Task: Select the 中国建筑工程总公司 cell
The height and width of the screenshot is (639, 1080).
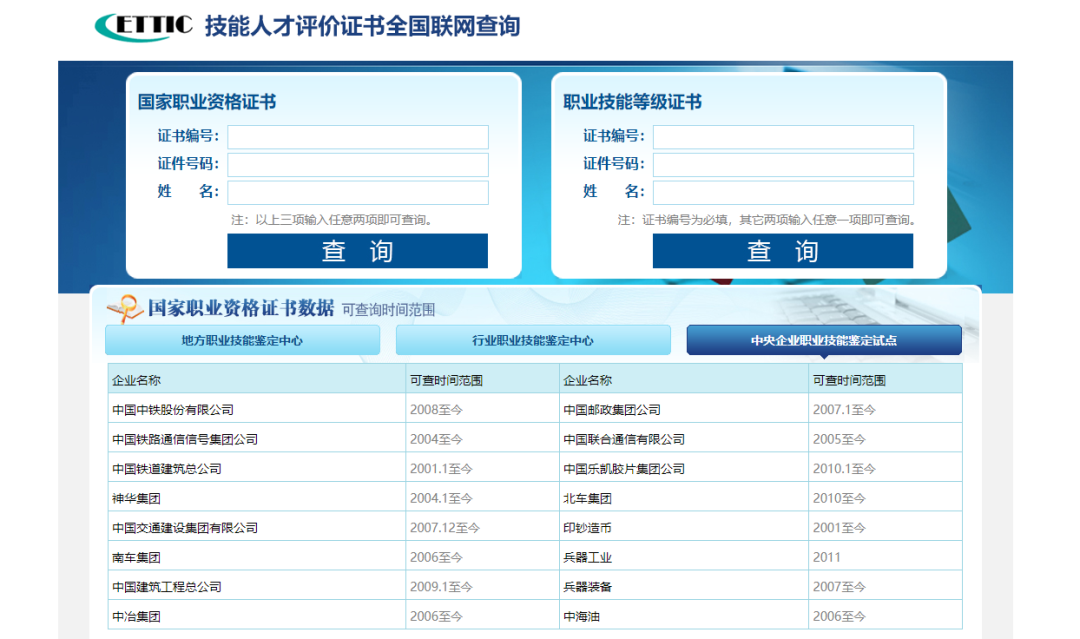Action: pos(257,587)
